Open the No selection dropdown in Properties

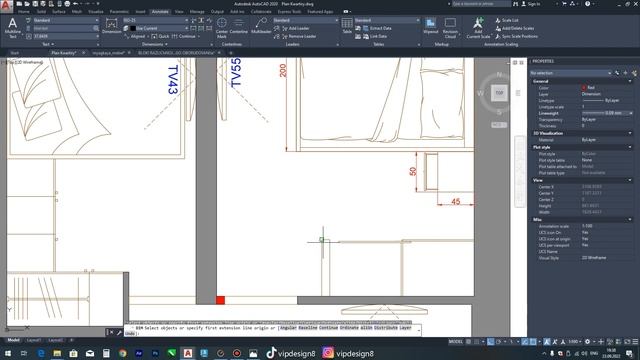[x=570, y=73]
